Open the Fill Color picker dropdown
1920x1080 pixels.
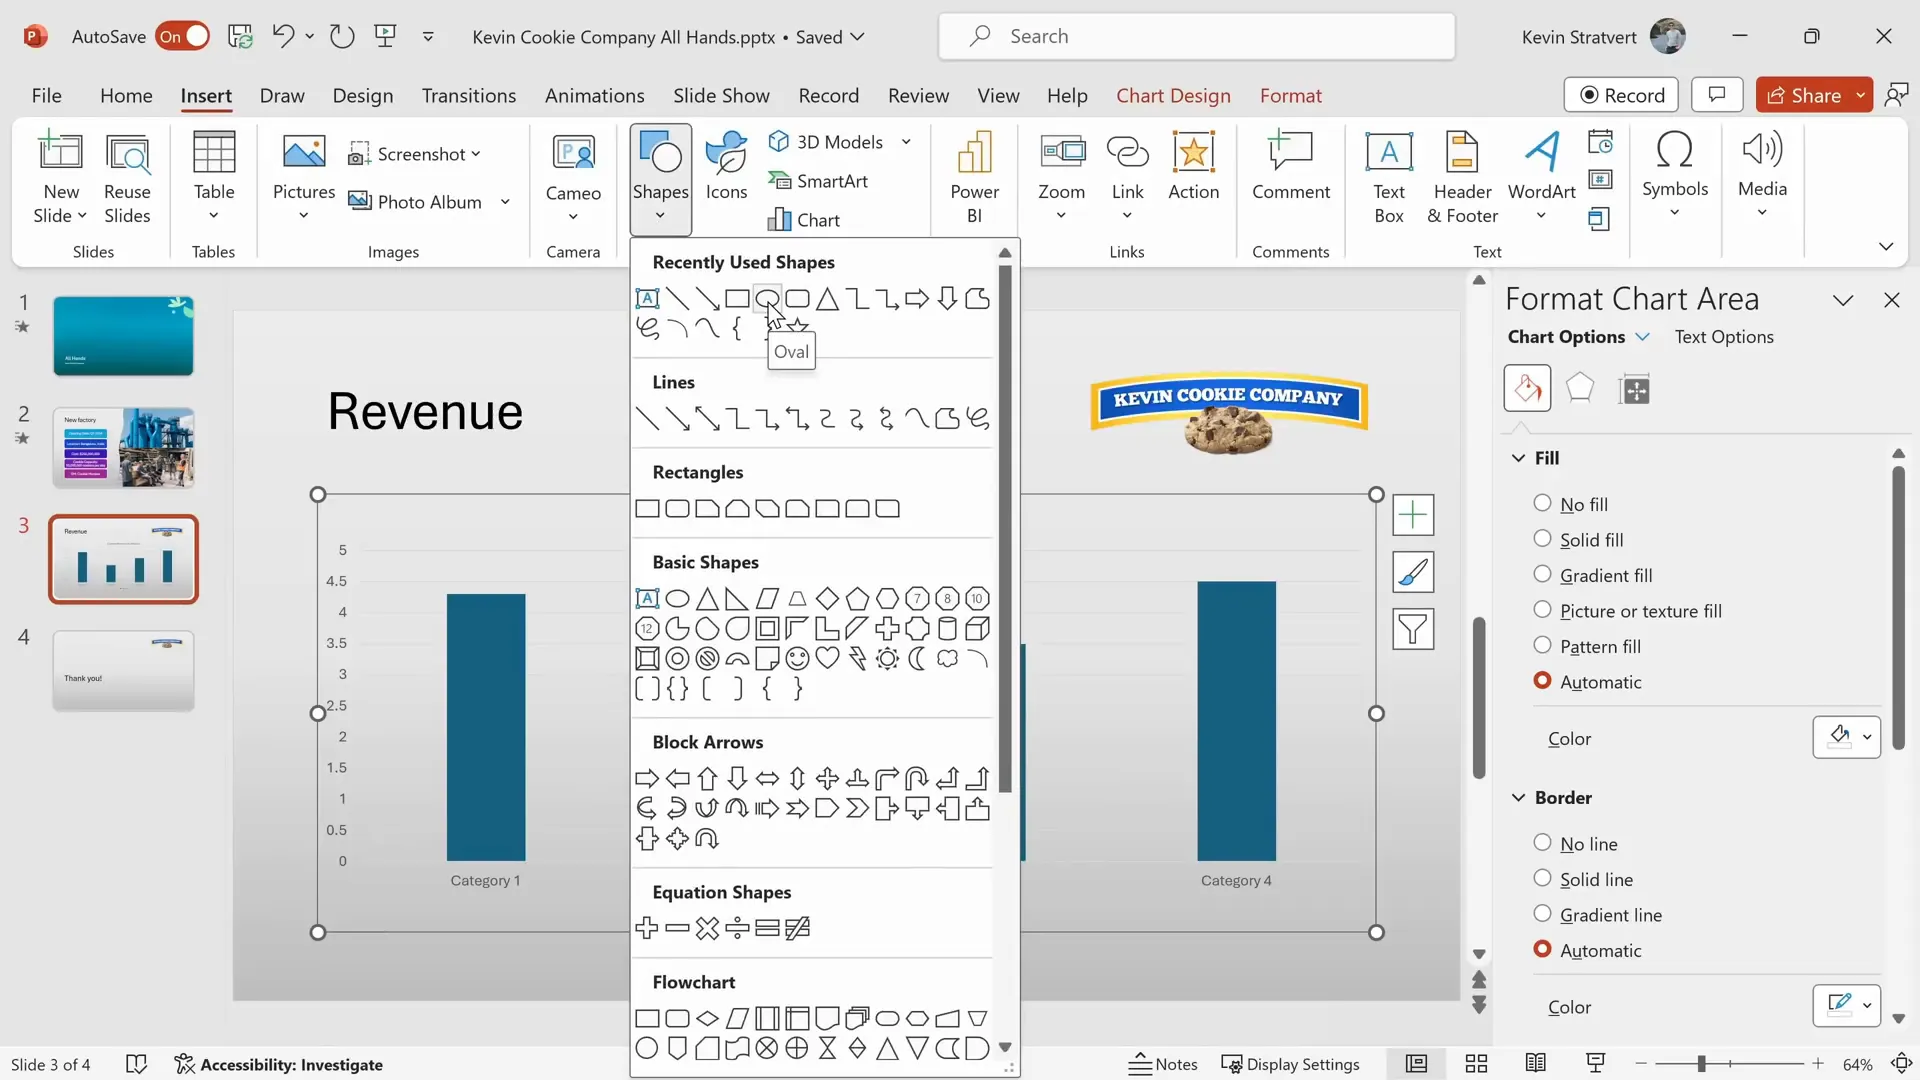click(x=1847, y=737)
